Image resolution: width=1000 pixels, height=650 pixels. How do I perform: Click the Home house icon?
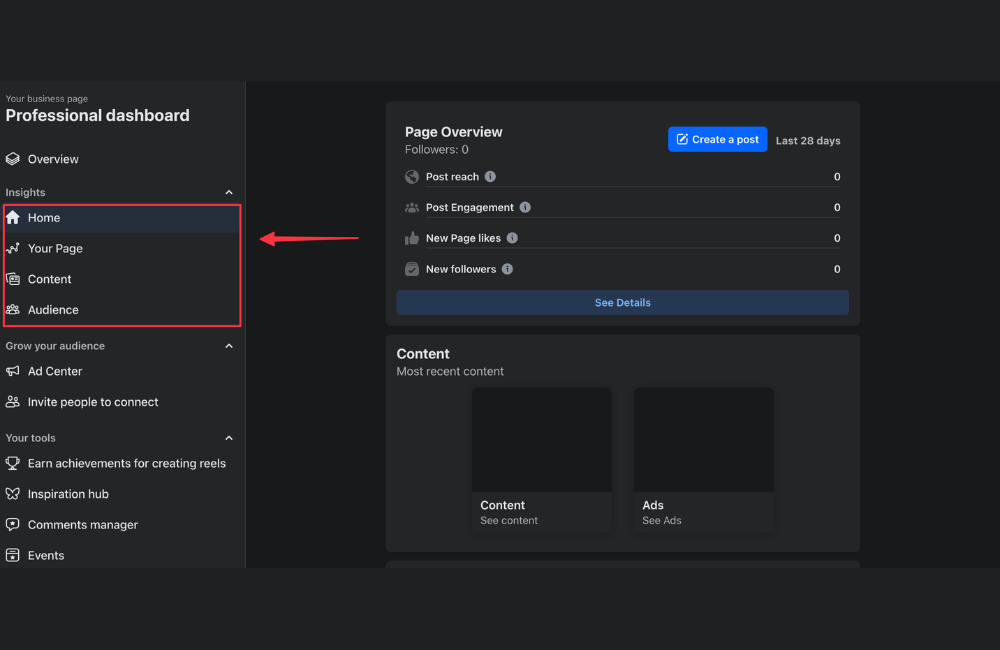[13, 217]
